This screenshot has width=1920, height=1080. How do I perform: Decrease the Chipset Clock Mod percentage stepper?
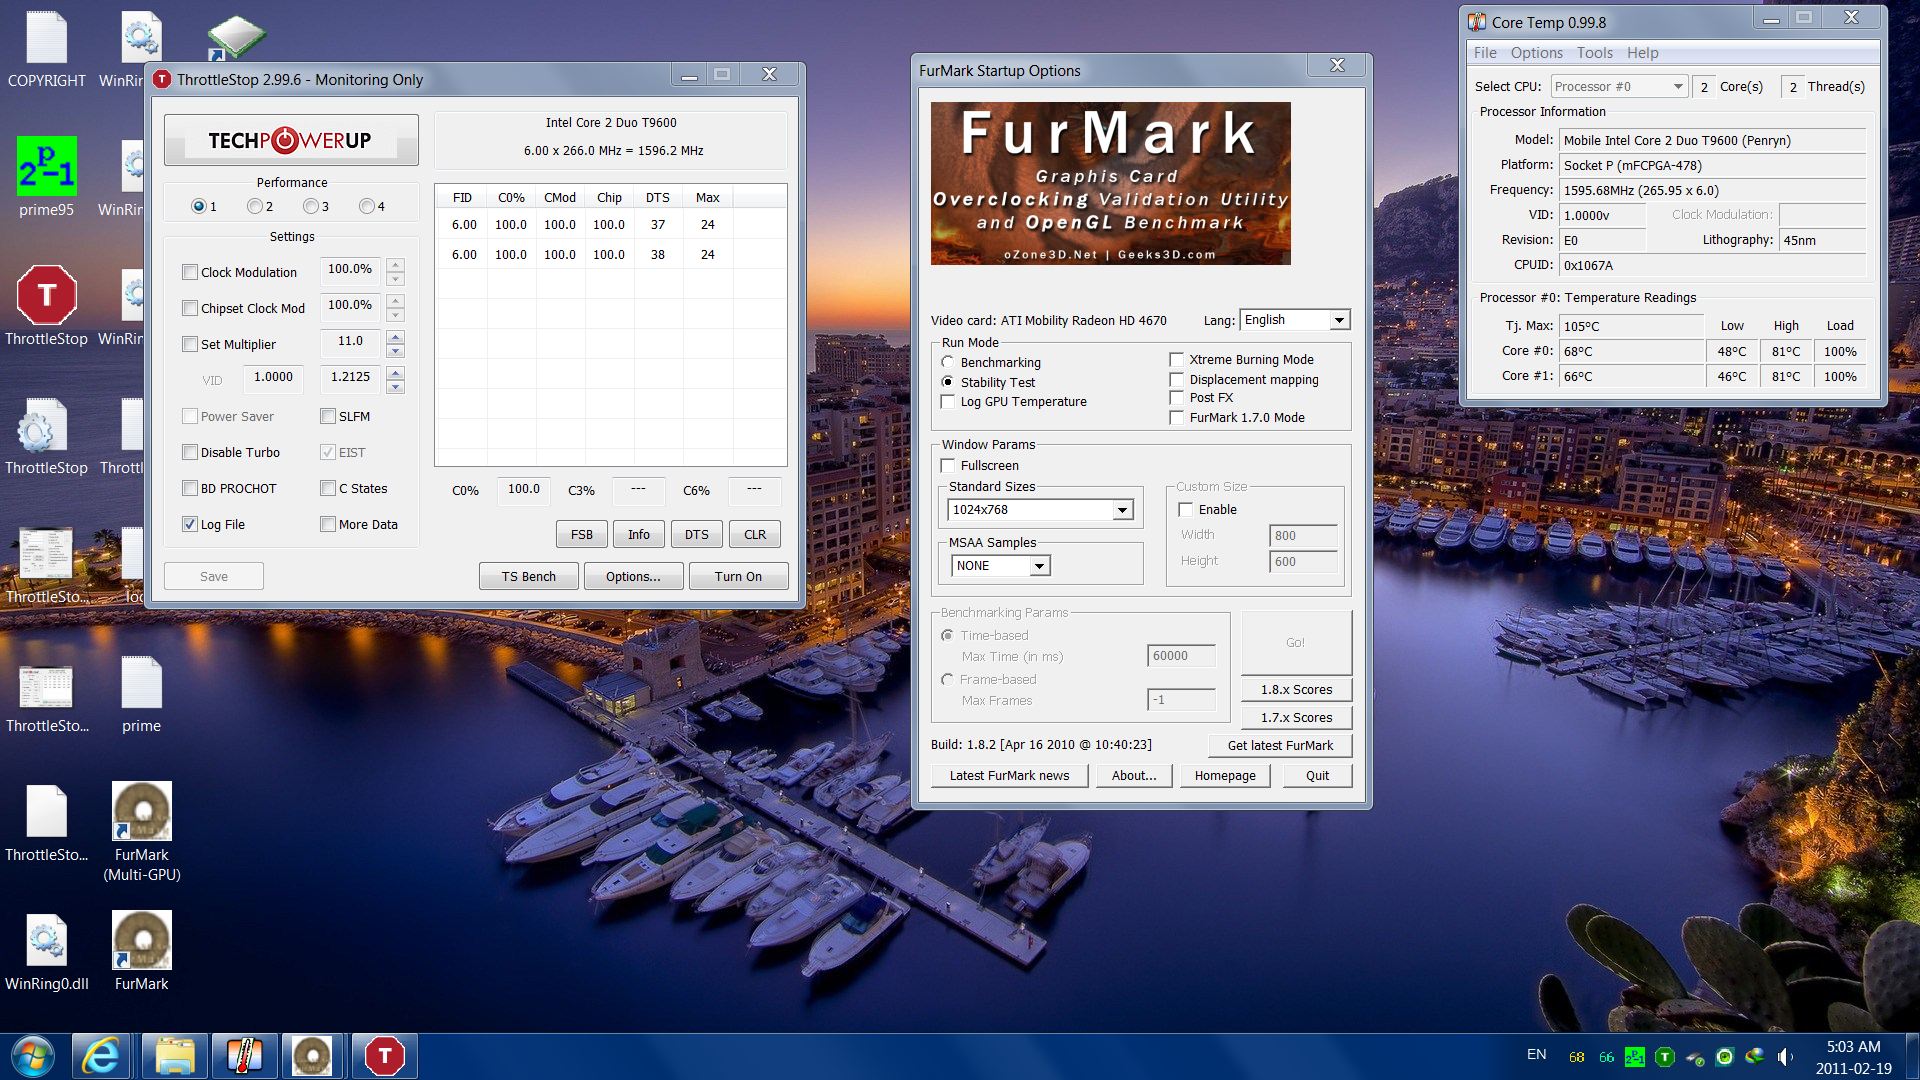tap(396, 315)
